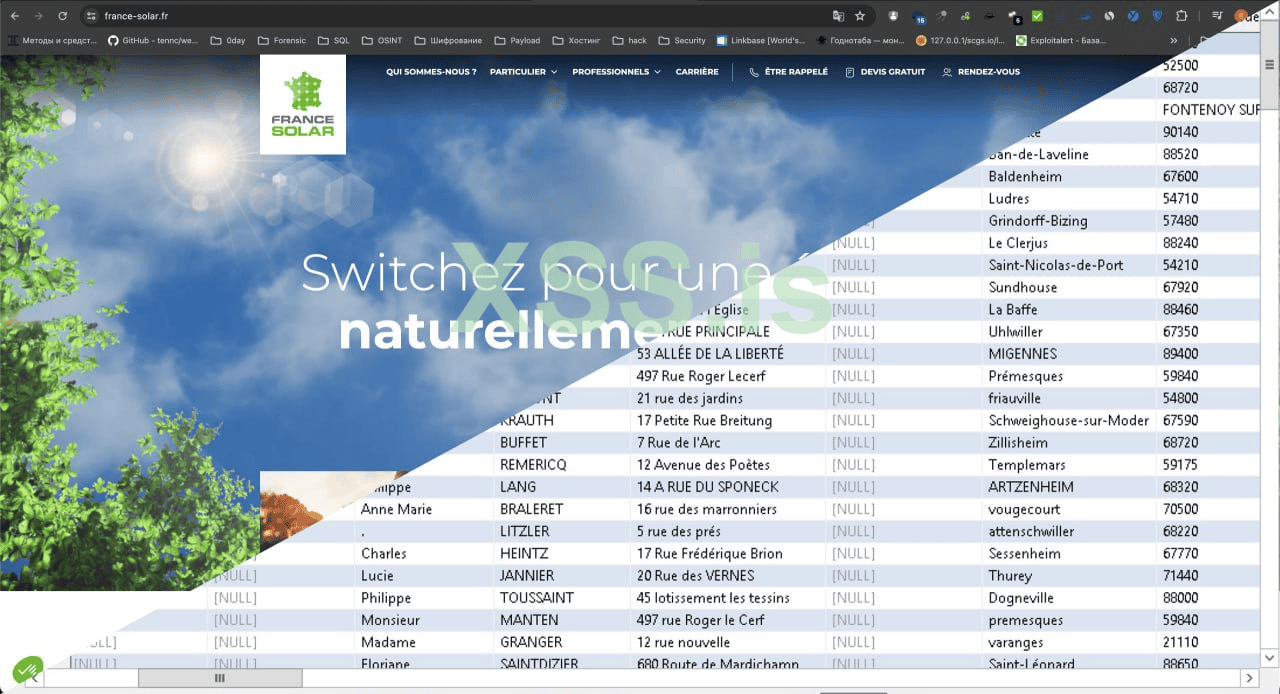This screenshot has width=1280, height=694.
Task: Select the postal code 21110 cell
Action: 1207,642
